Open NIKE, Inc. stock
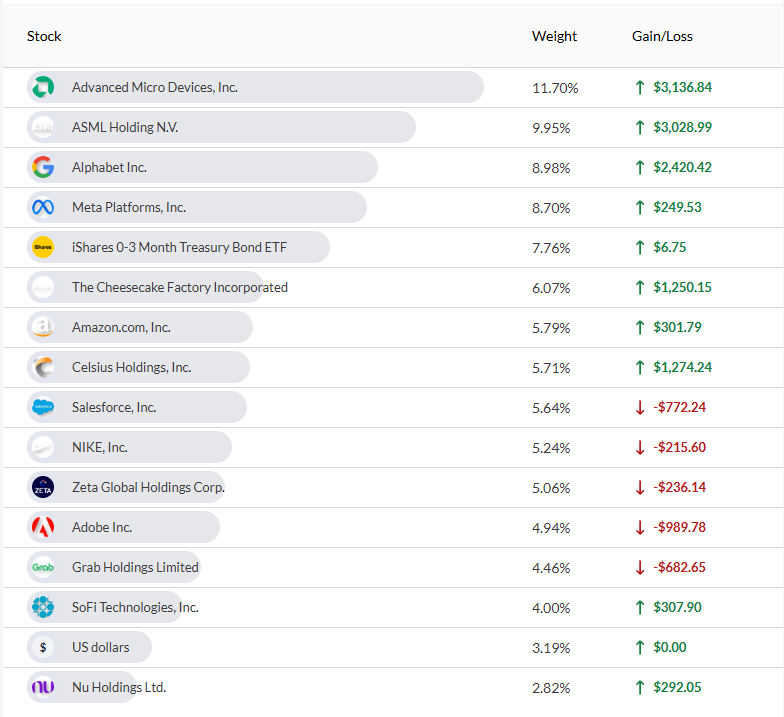Screen dimensions: 784x717 pyautogui.click(x=100, y=448)
